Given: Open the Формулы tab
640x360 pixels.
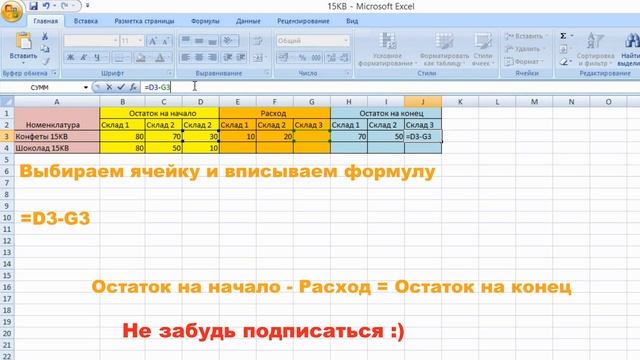Looking at the screenshot, I should pos(205,21).
